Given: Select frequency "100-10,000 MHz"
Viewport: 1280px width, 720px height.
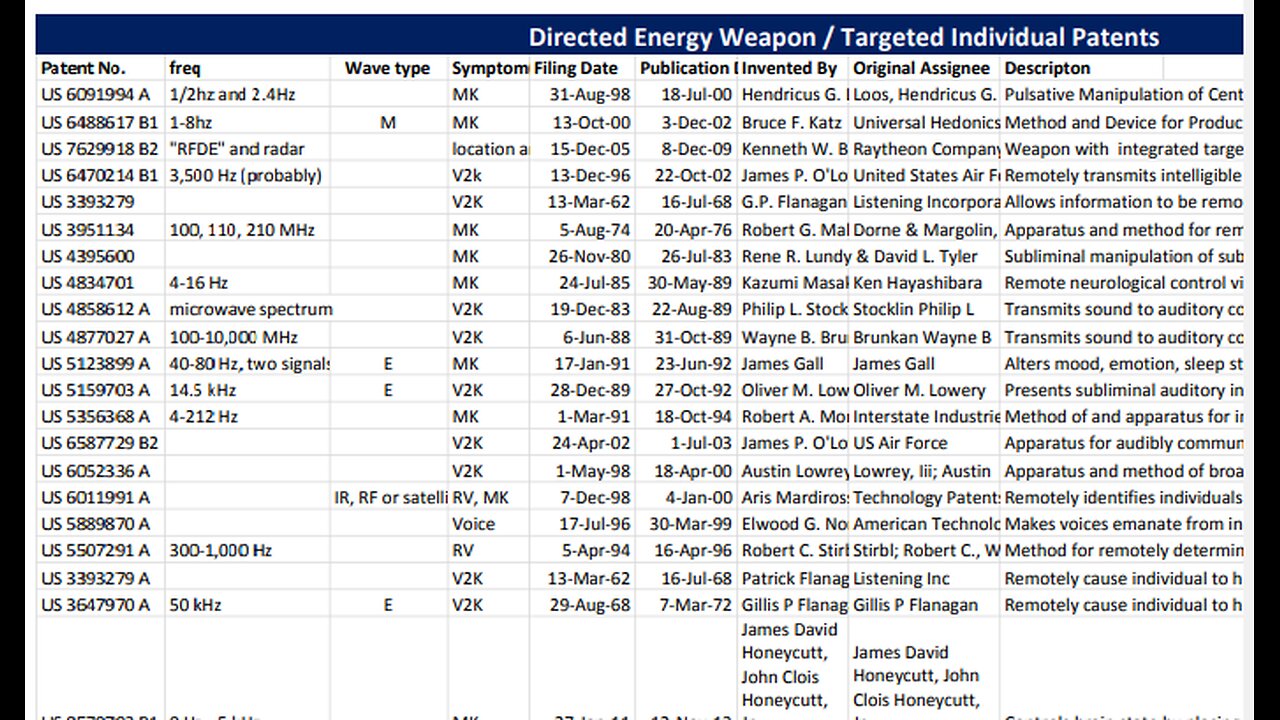Looking at the screenshot, I should coord(233,337).
